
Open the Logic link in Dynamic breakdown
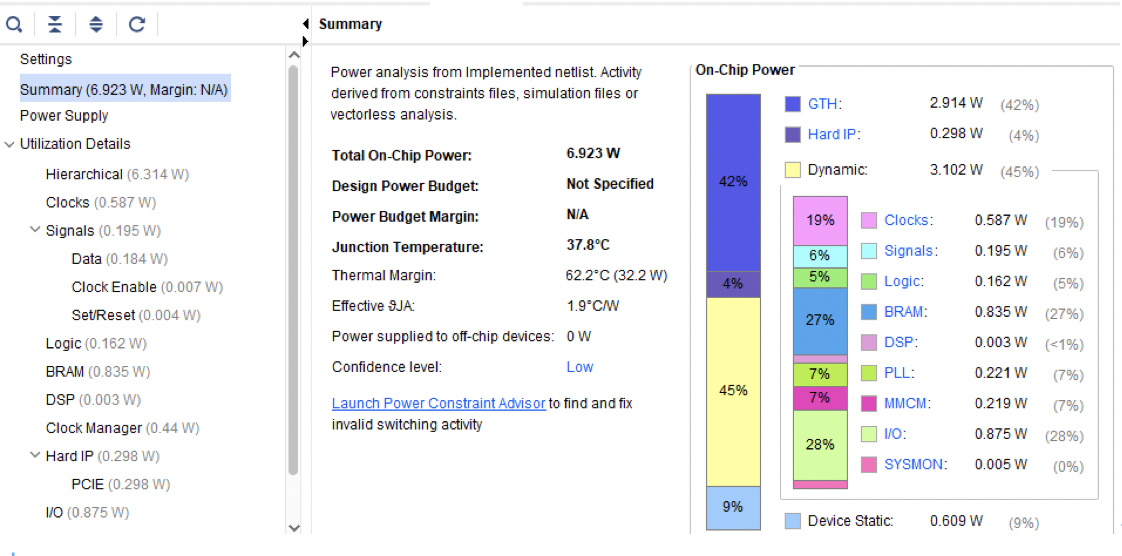(902, 281)
